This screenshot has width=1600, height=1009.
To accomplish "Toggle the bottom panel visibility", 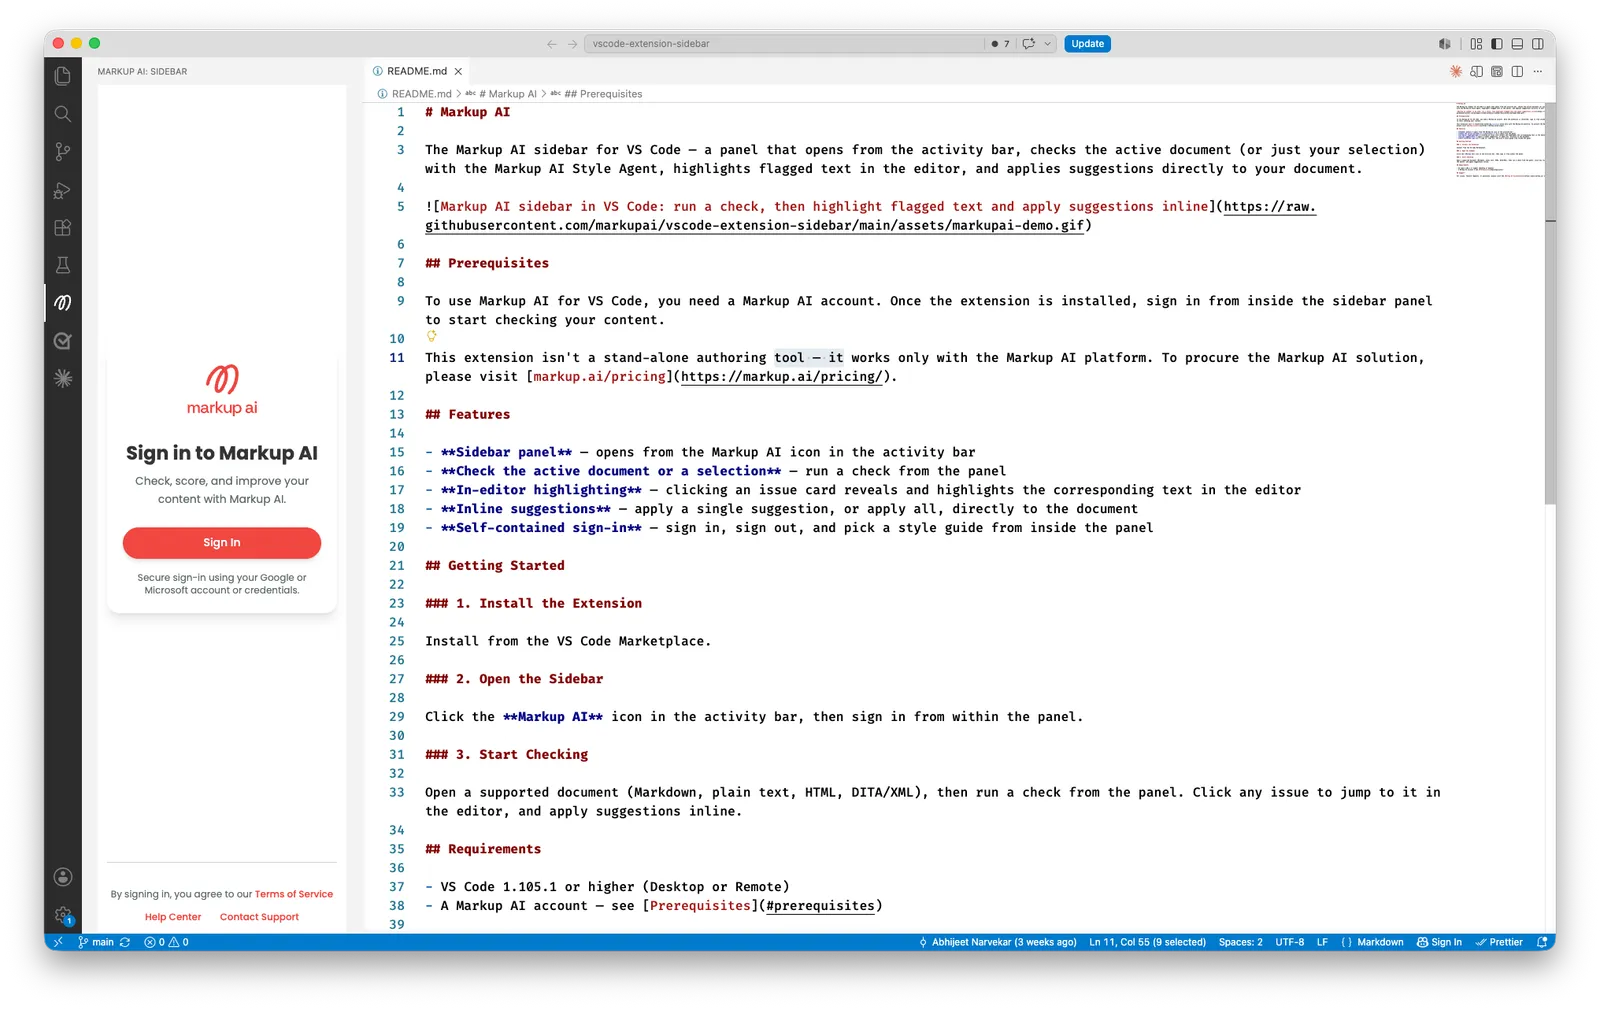I will pyautogui.click(x=1517, y=44).
